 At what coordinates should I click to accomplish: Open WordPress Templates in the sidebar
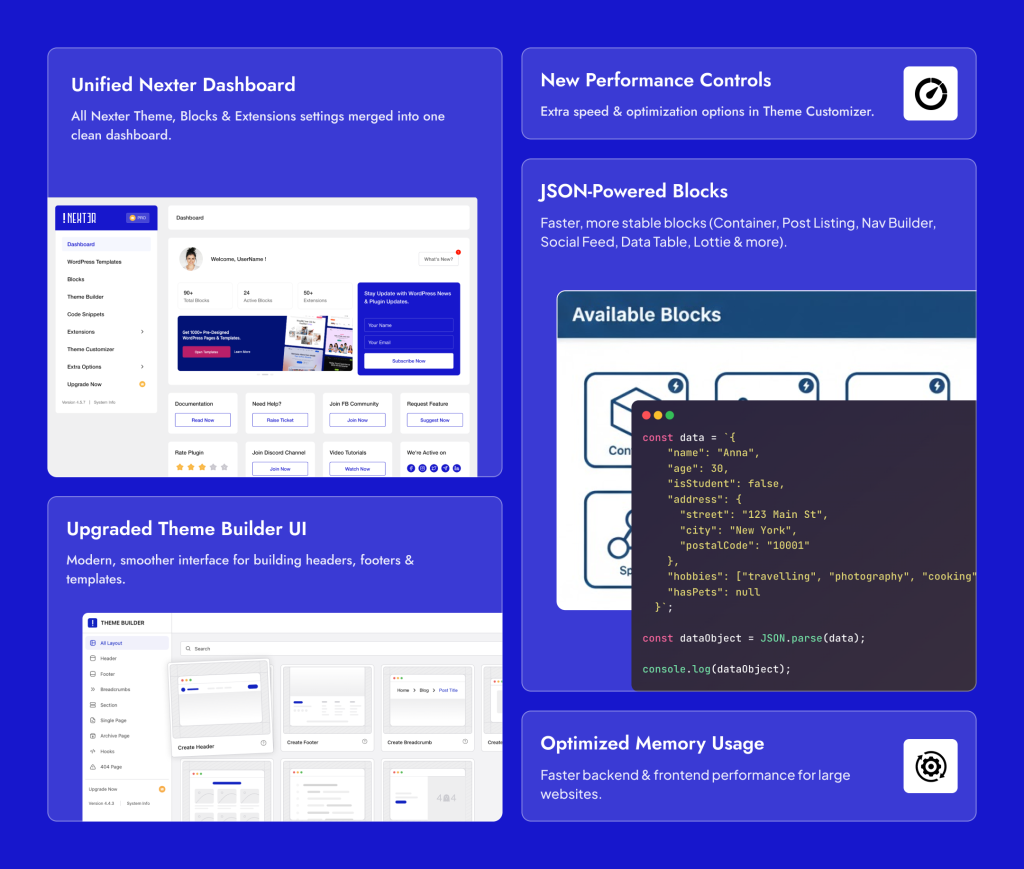tap(94, 262)
